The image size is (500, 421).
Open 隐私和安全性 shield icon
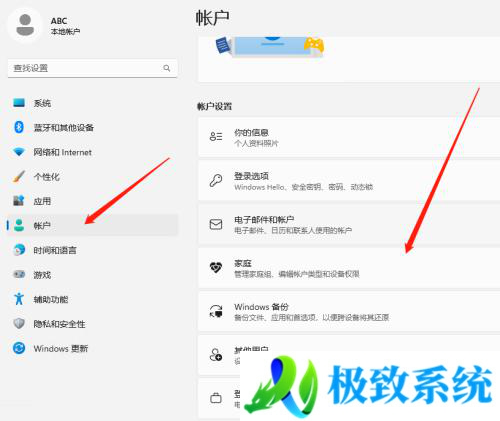[x=19, y=323]
